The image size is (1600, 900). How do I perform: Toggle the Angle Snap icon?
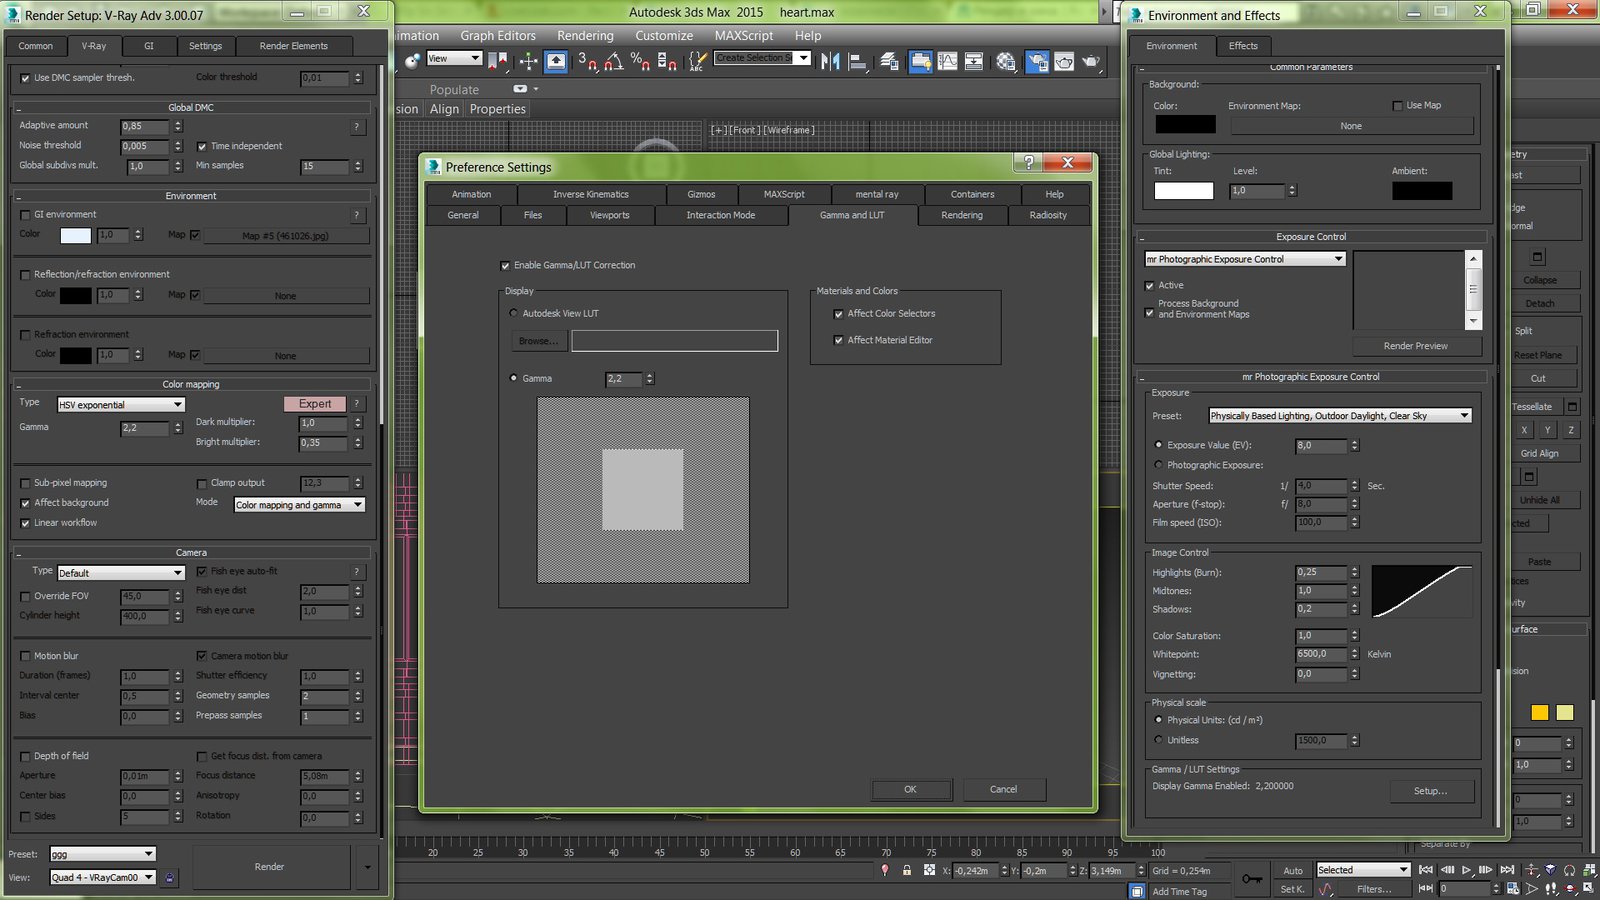point(613,62)
